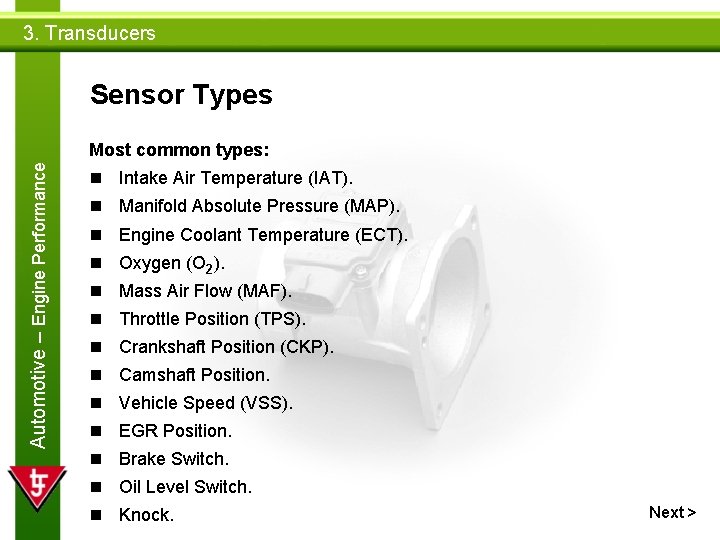Click the 'Most common types:' subheading
This screenshot has width=720, height=540.
point(179,150)
